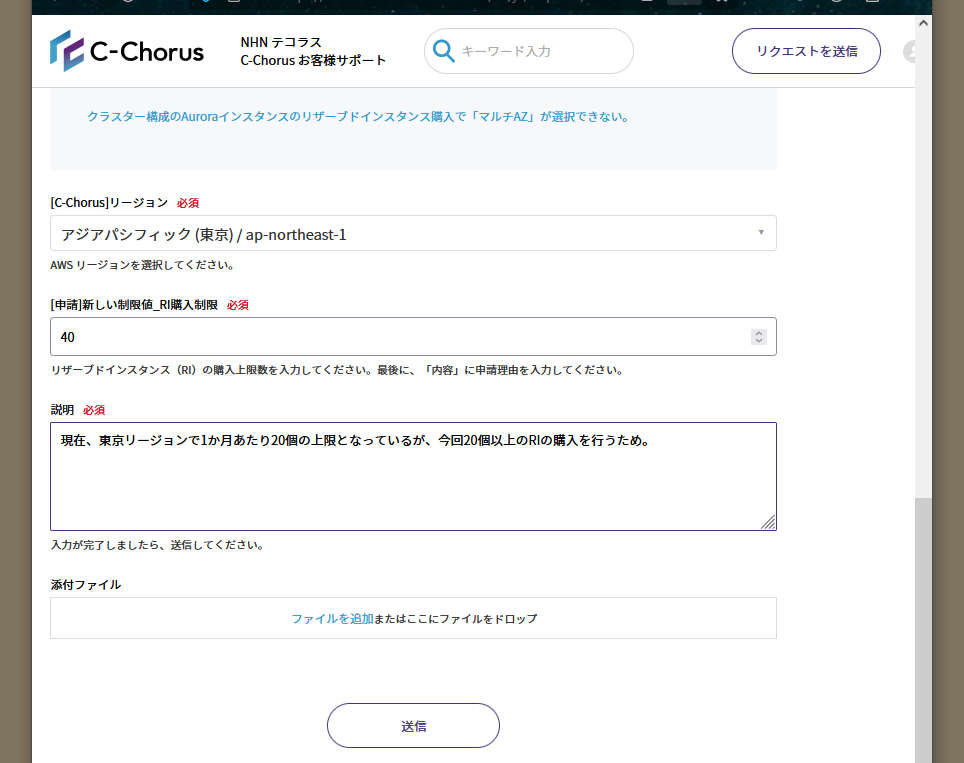
Task: Grab the description textarea resize handle
Action: point(768,522)
